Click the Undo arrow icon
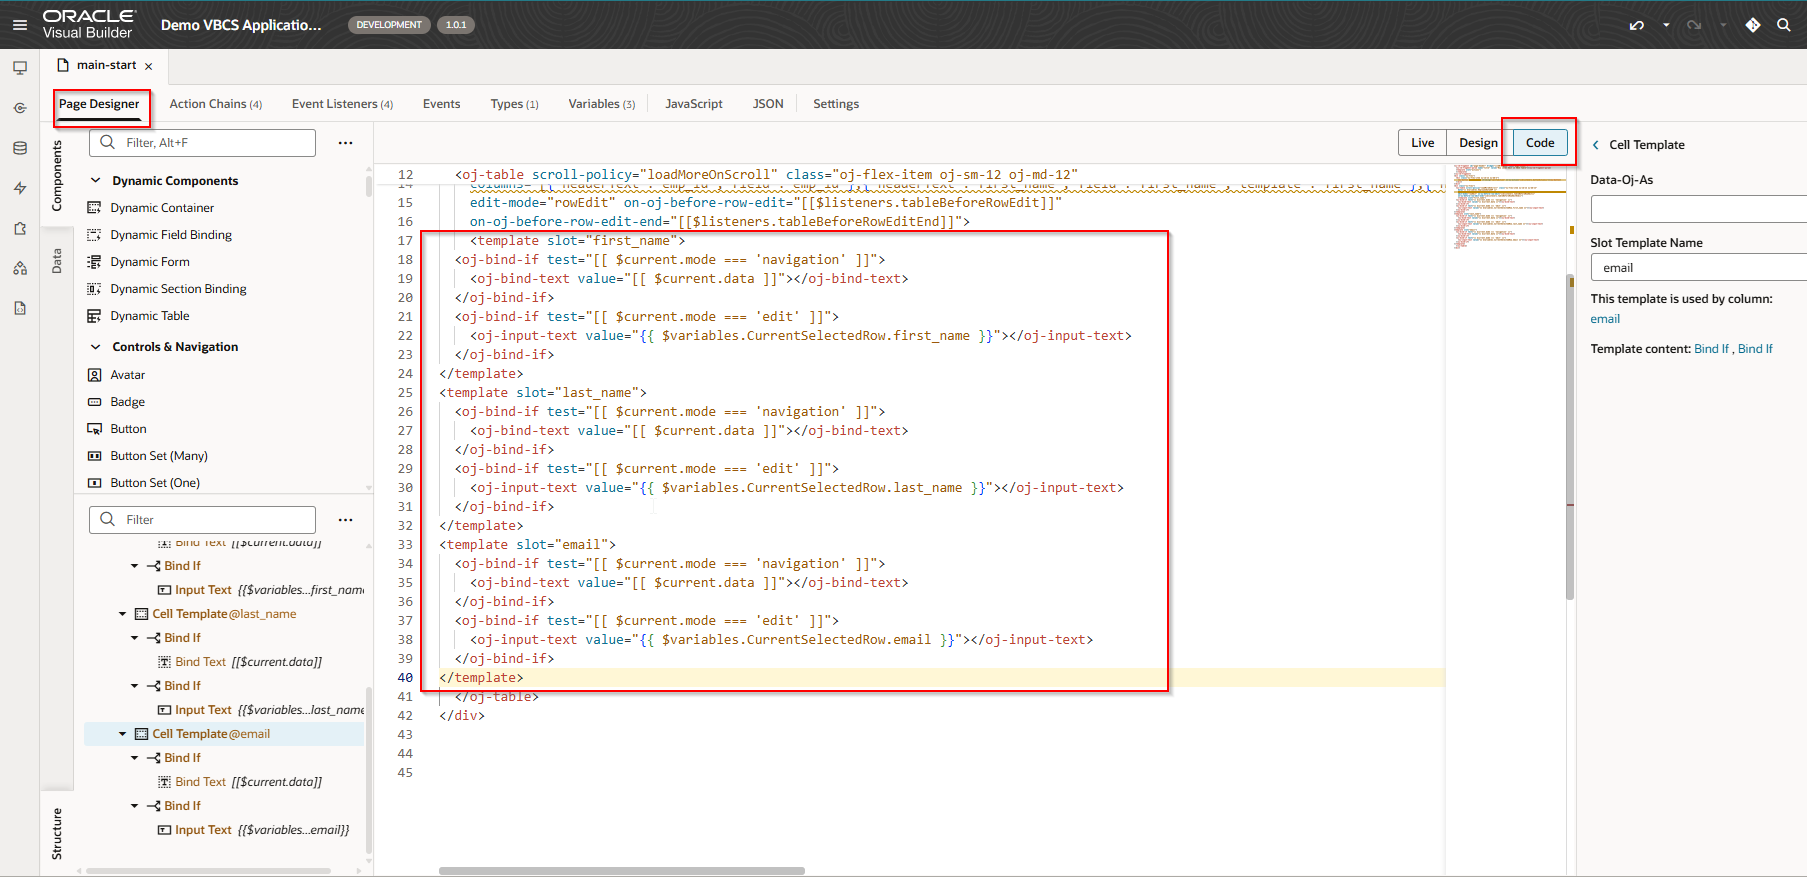Screen dimensions: 1807x877 pyautogui.click(x=1636, y=25)
